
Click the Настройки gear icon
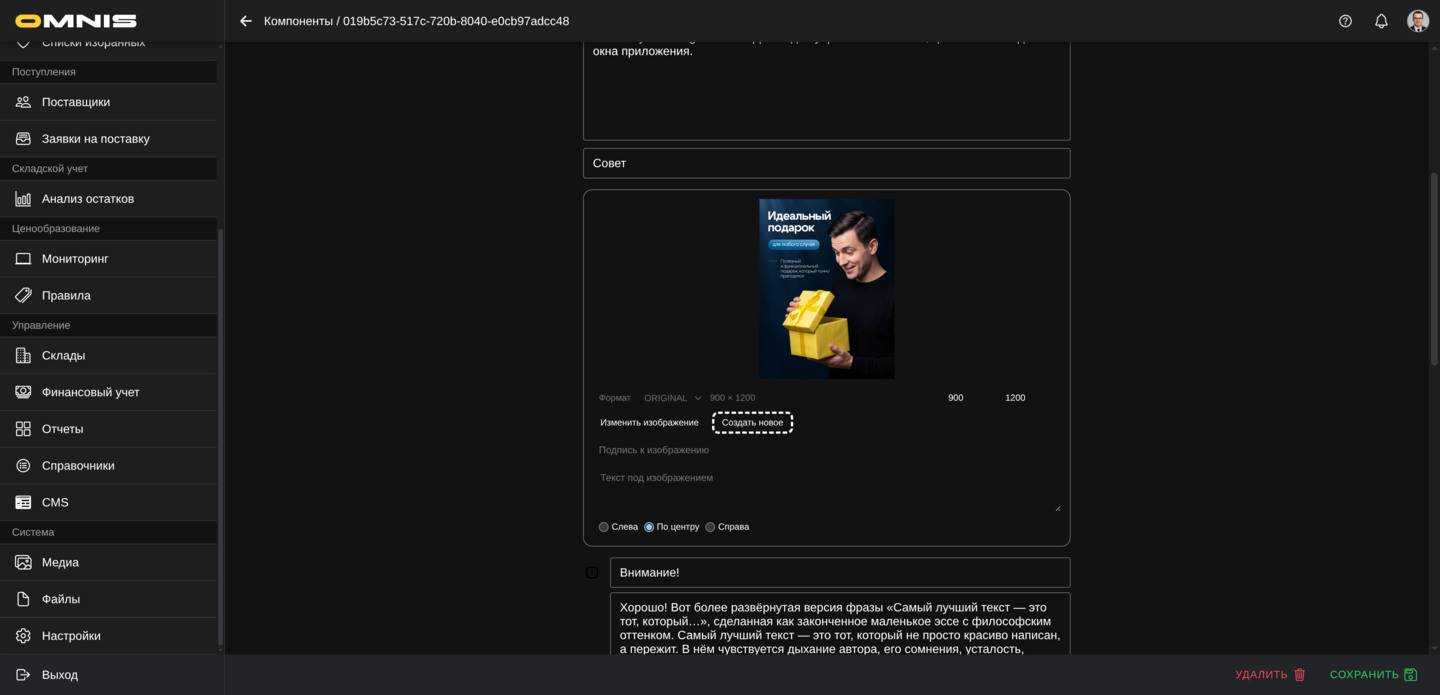click(x=23, y=636)
